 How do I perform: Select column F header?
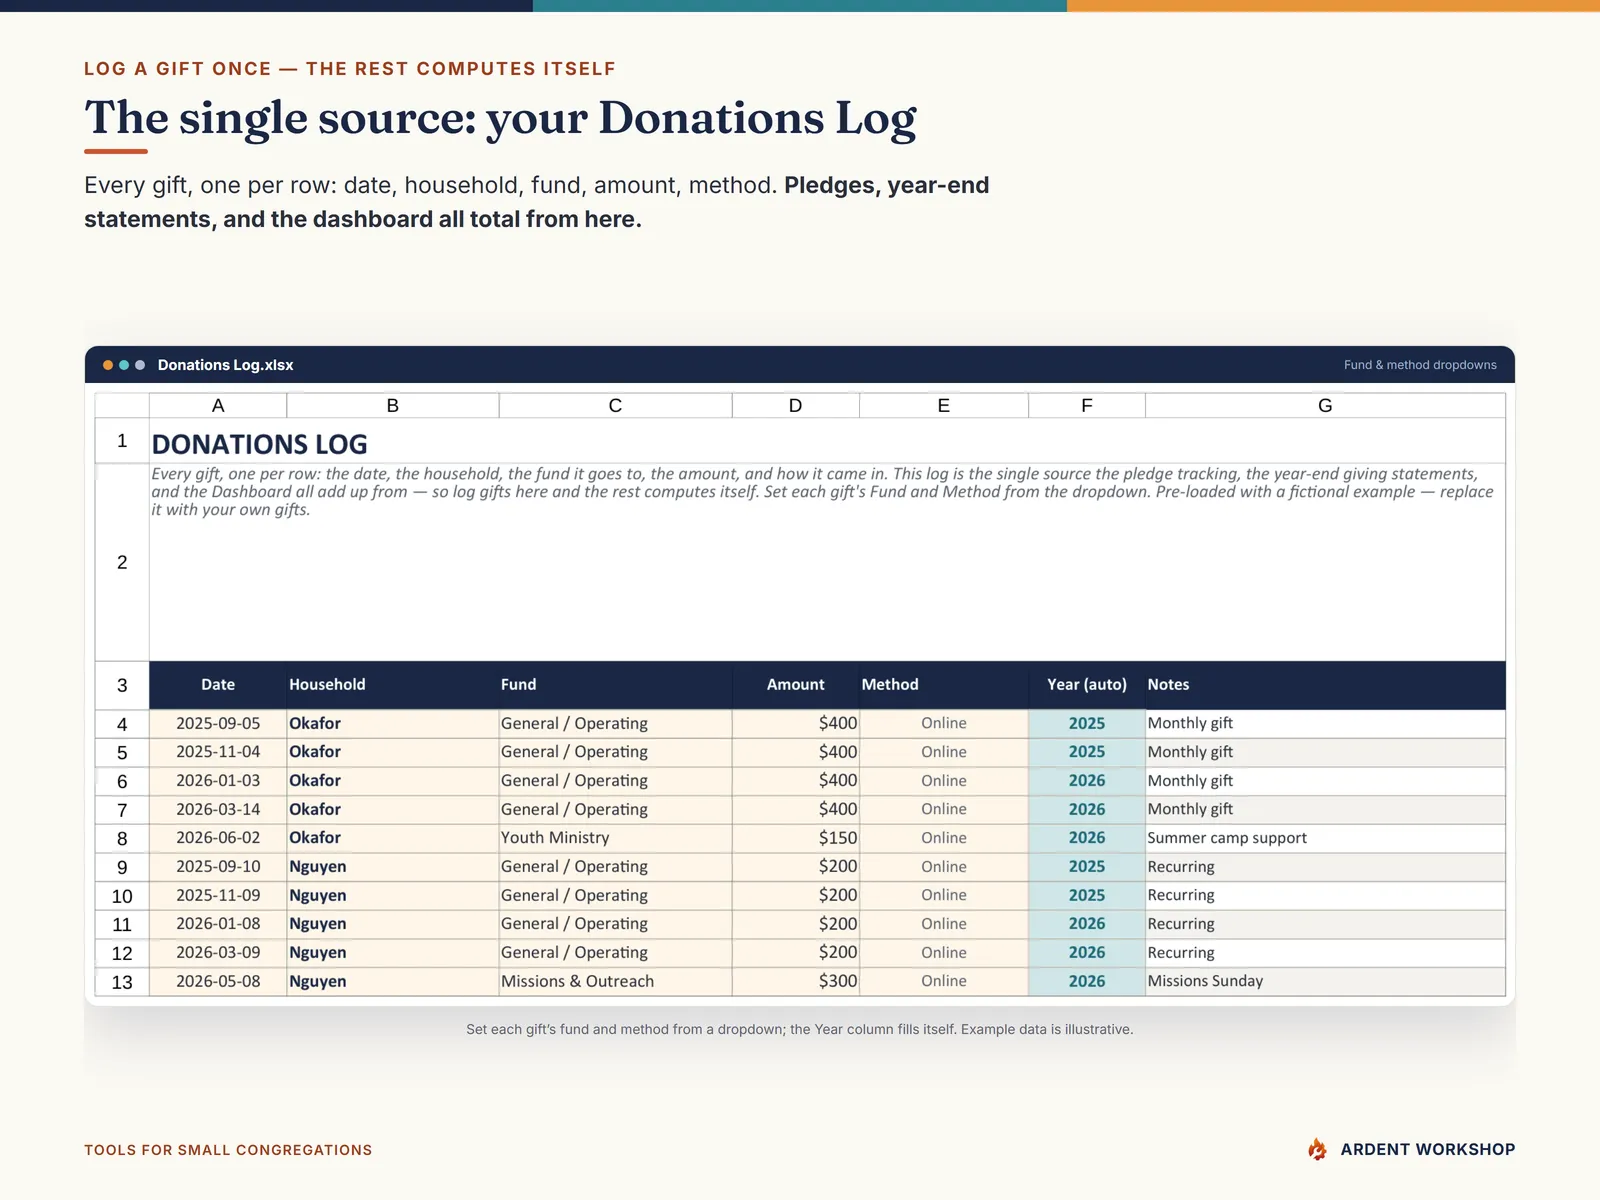pos(1087,405)
